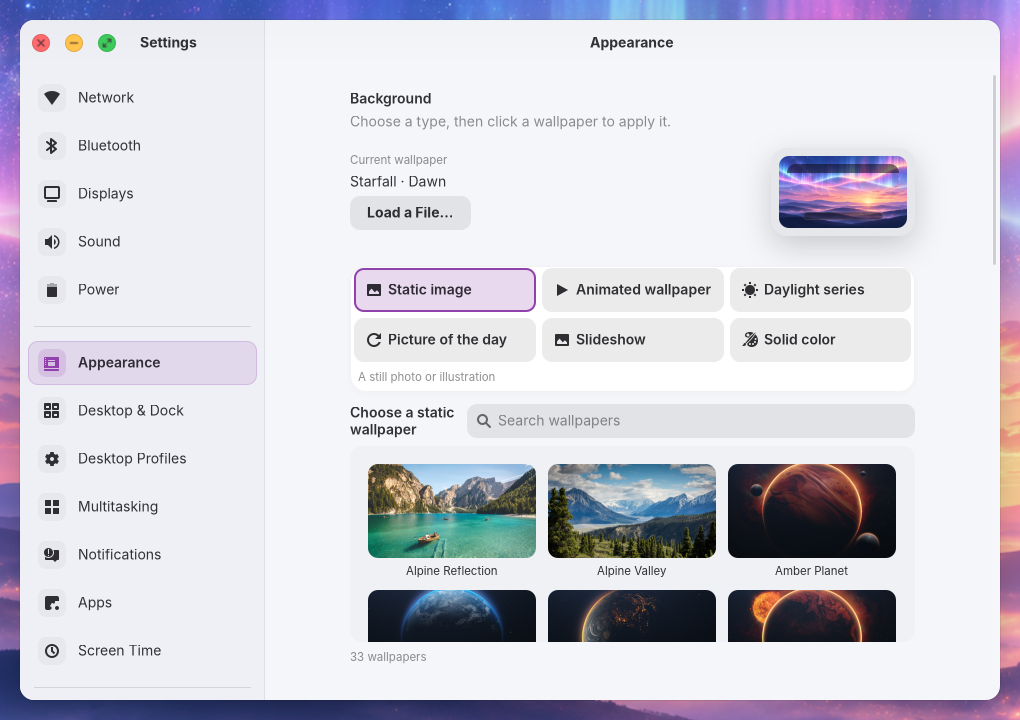Click the fill icon on Solid color
1020x720 pixels.
click(x=750, y=340)
